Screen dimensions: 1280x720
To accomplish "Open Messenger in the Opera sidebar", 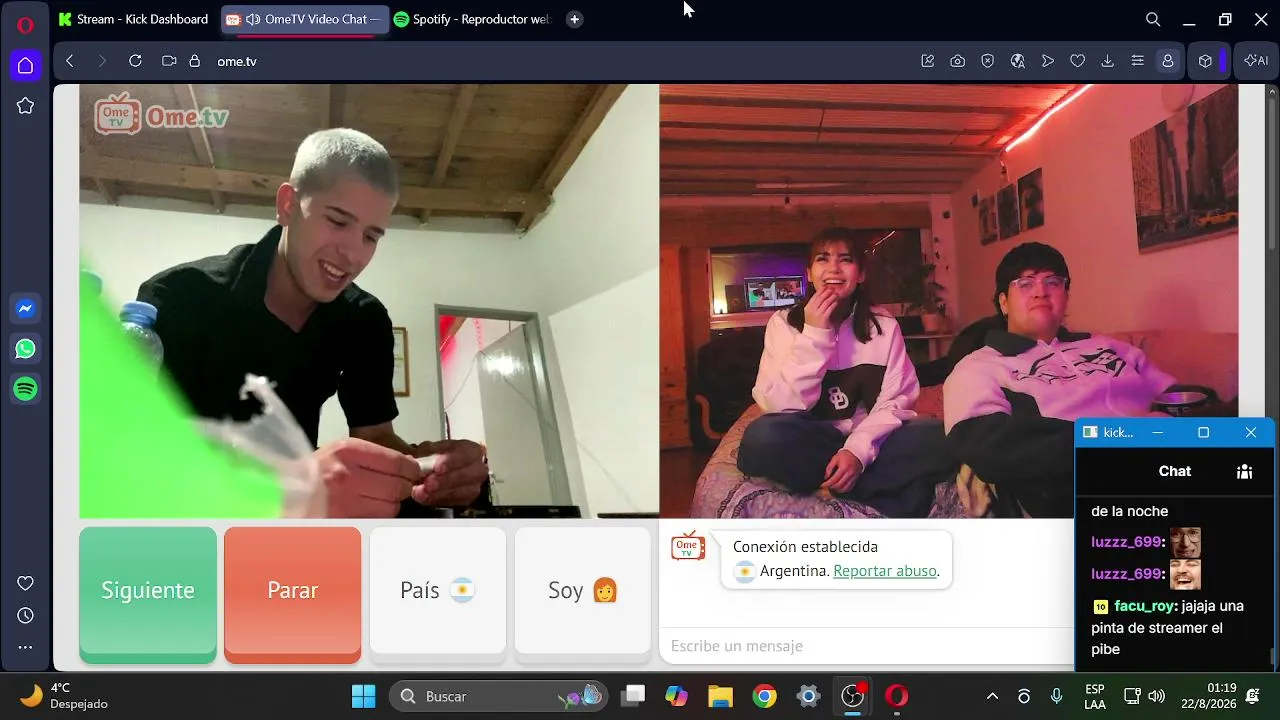I will pyautogui.click(x=25, y=309).
